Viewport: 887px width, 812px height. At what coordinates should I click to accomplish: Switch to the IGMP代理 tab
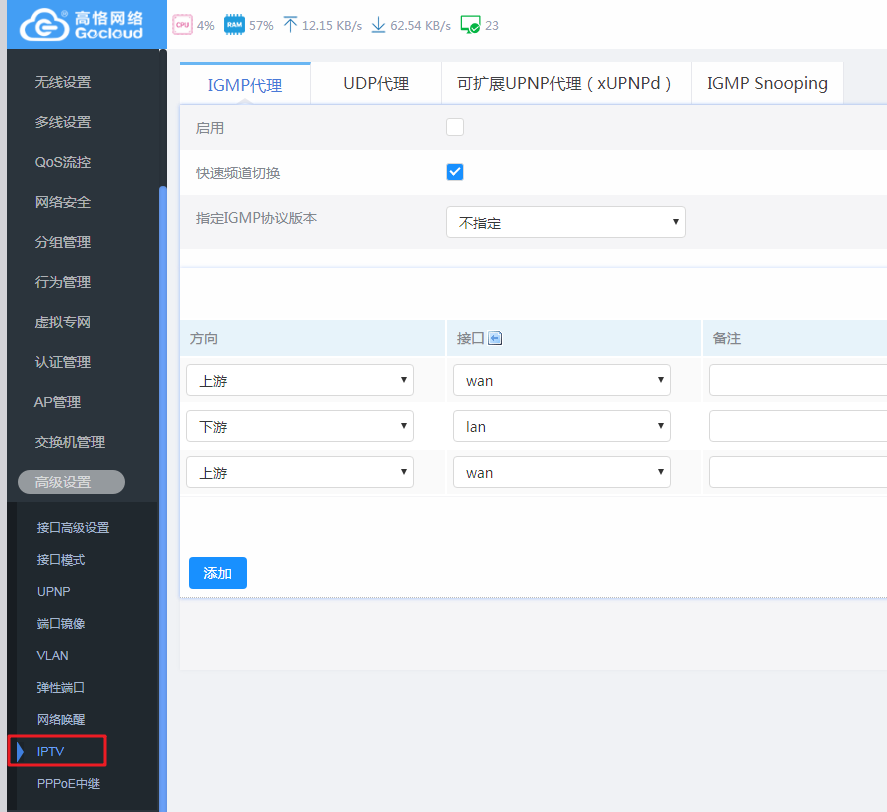coord(245,84)
